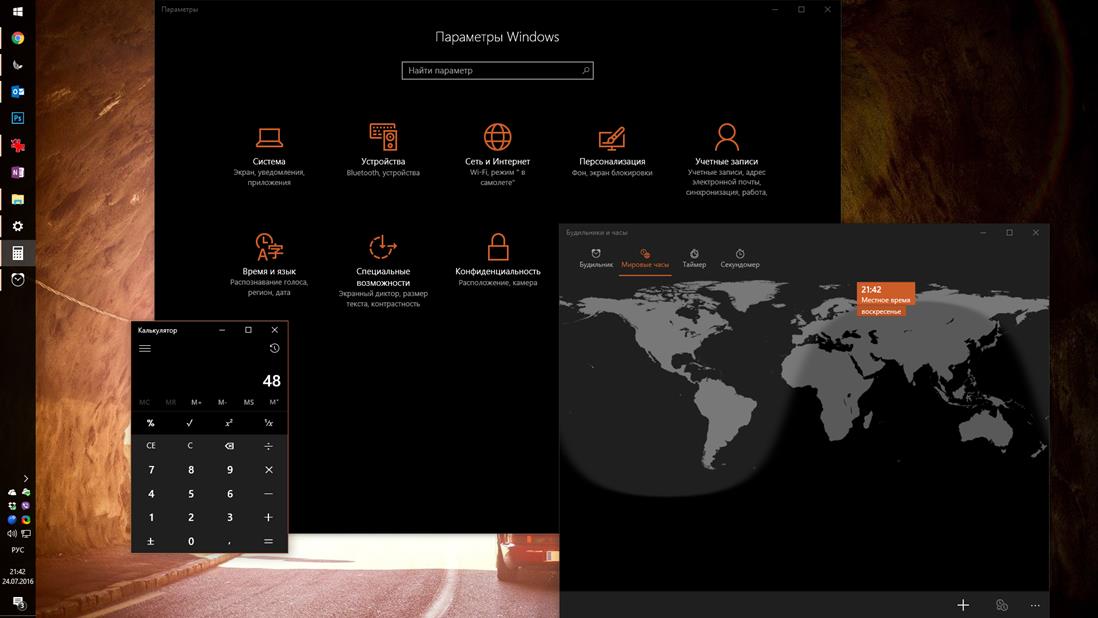The height and width of the screenshot is (618, 1098).
Task: Open the Система settings category
Action: [269, 156]
